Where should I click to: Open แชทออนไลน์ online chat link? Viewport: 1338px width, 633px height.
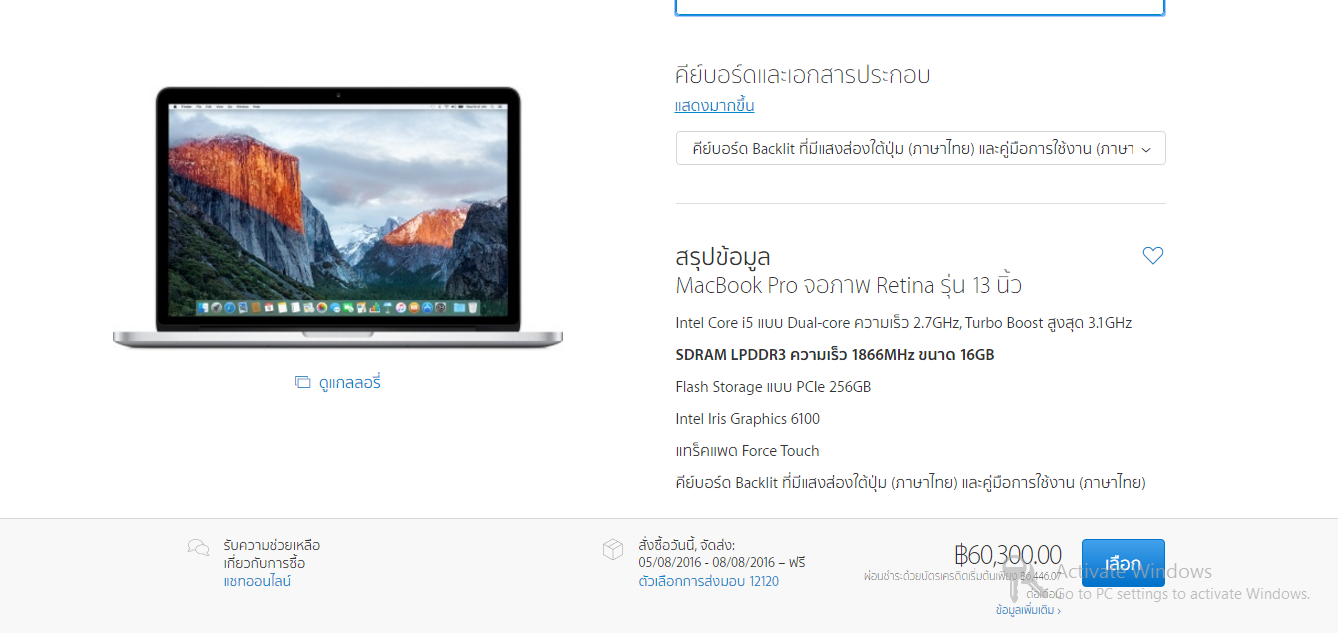point(257,581)
